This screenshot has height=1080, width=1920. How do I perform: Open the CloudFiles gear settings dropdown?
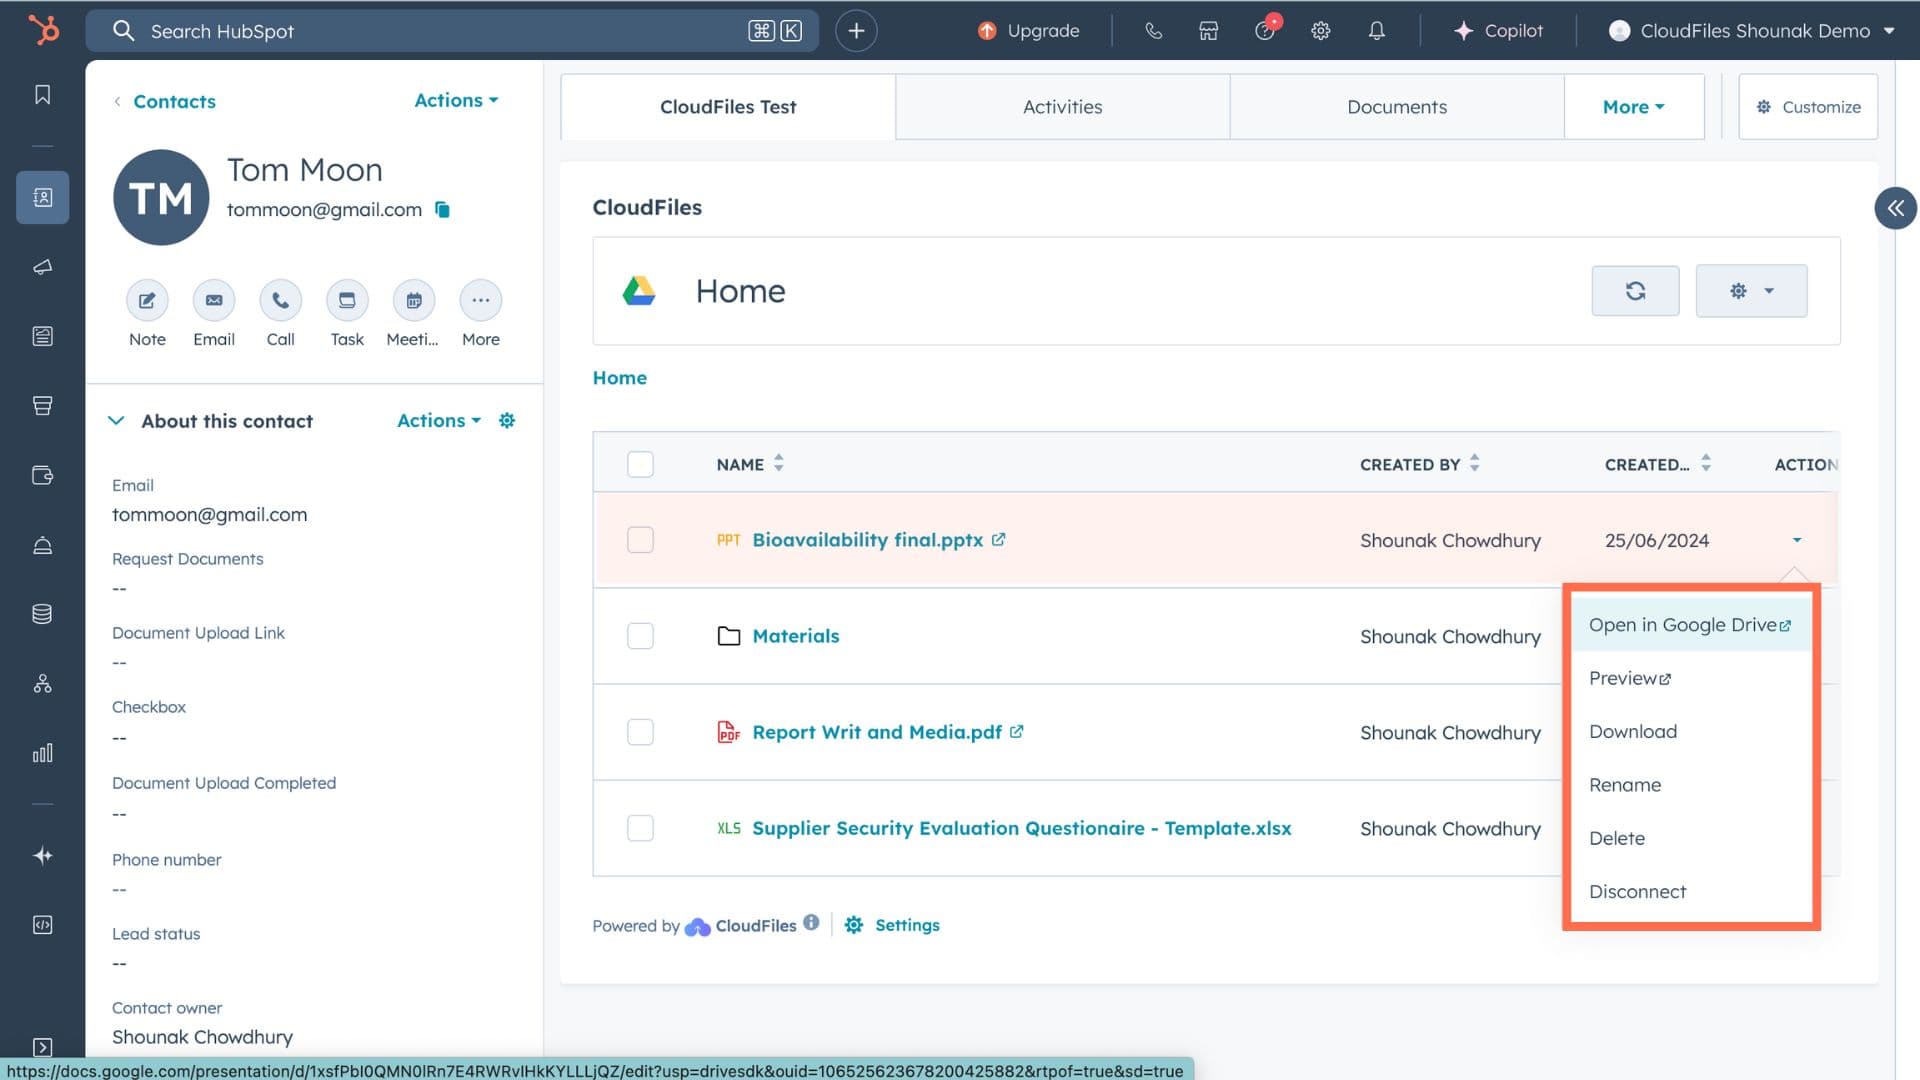[x=1751, y=291]
